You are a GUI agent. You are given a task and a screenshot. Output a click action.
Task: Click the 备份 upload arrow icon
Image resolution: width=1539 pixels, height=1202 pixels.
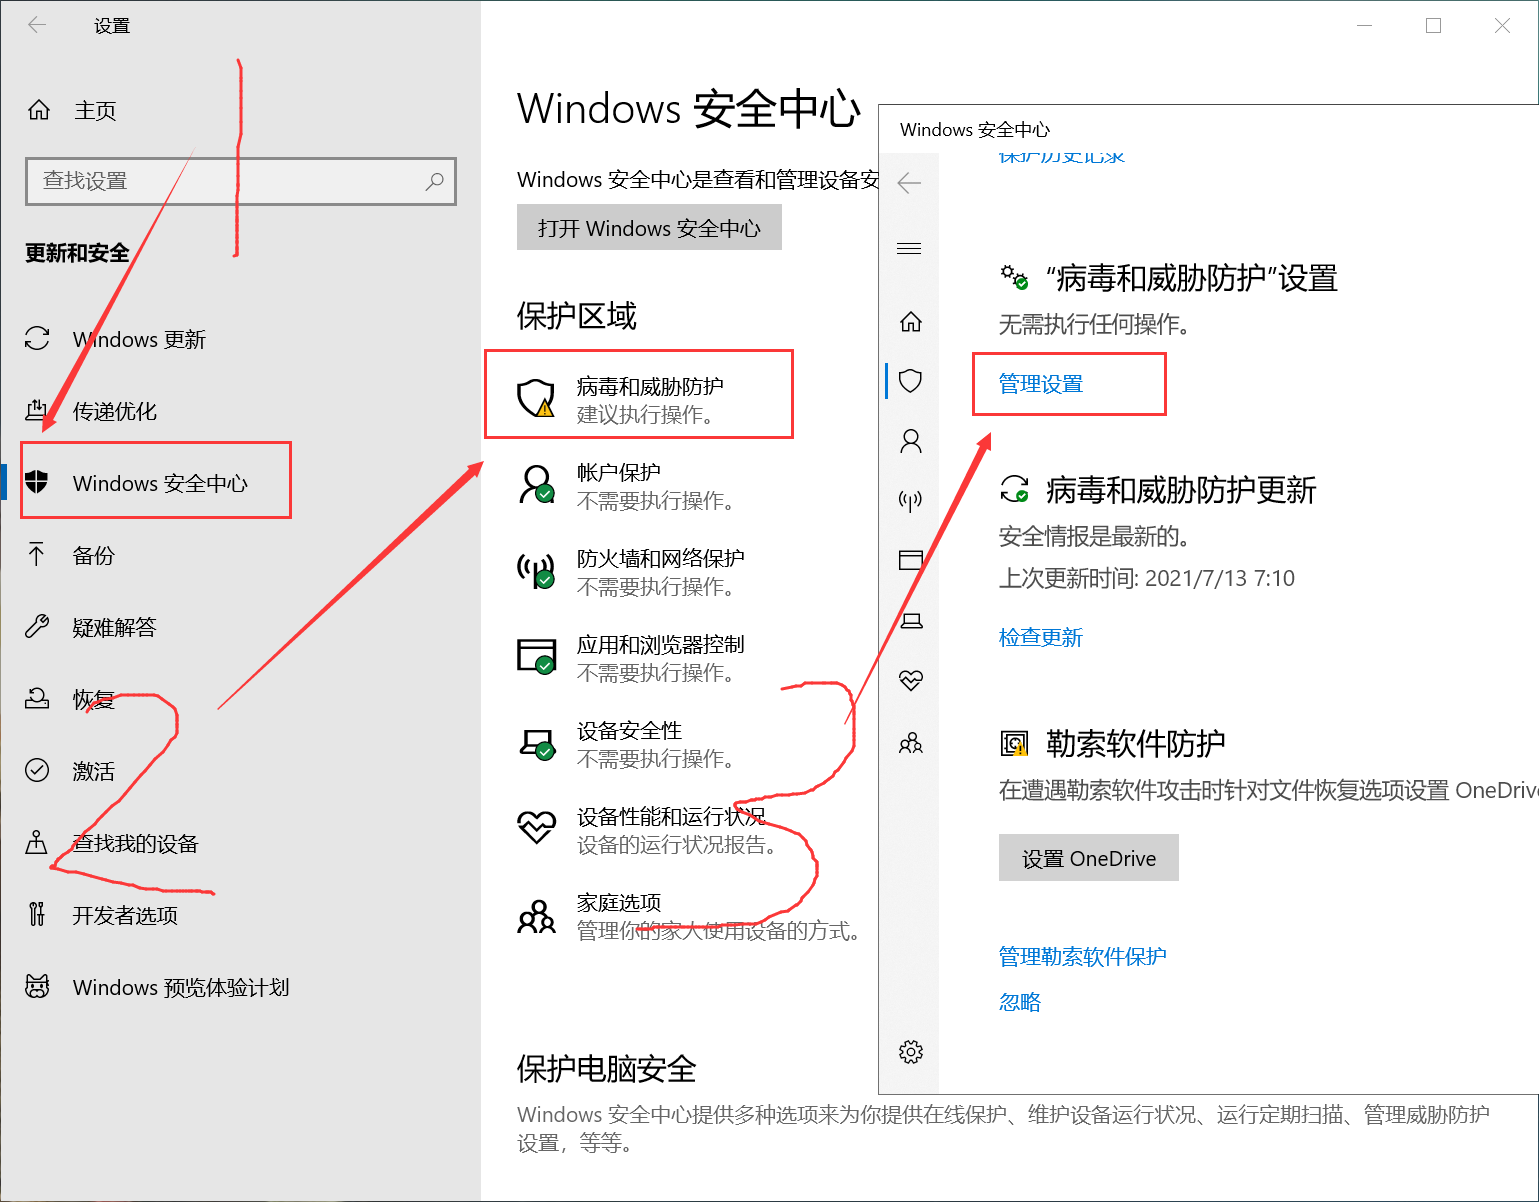(x=37, y=554)
